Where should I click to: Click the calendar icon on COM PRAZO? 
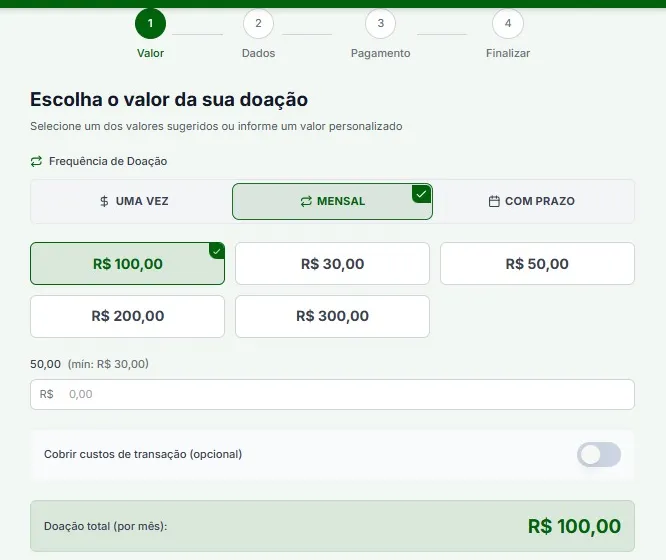[494, 201]
